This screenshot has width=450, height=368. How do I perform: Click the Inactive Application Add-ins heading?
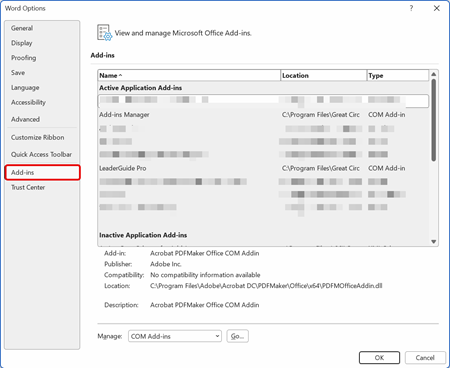point(143,235)
